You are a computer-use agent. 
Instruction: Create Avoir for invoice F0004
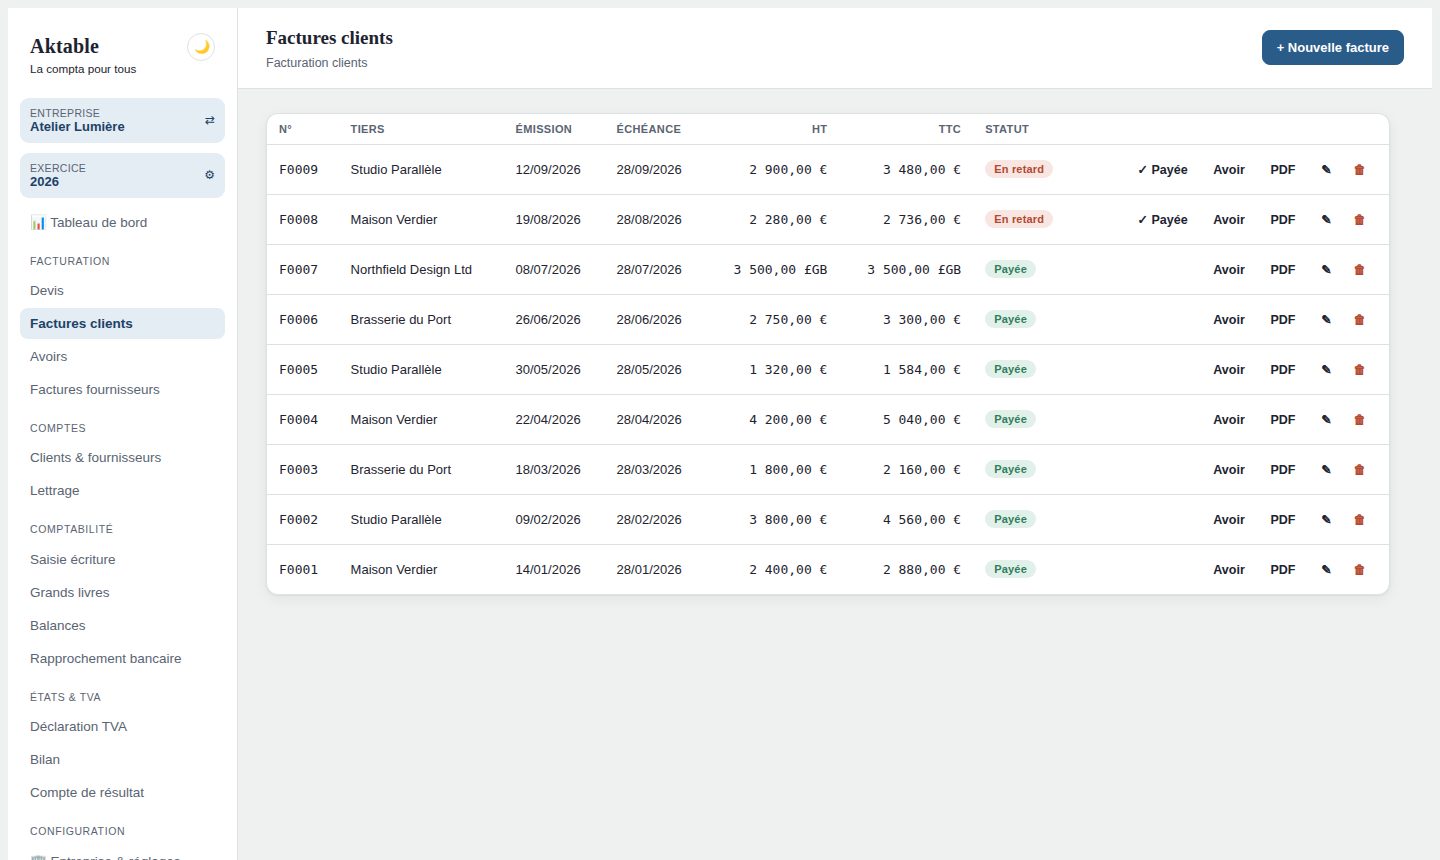point(1229,420)
